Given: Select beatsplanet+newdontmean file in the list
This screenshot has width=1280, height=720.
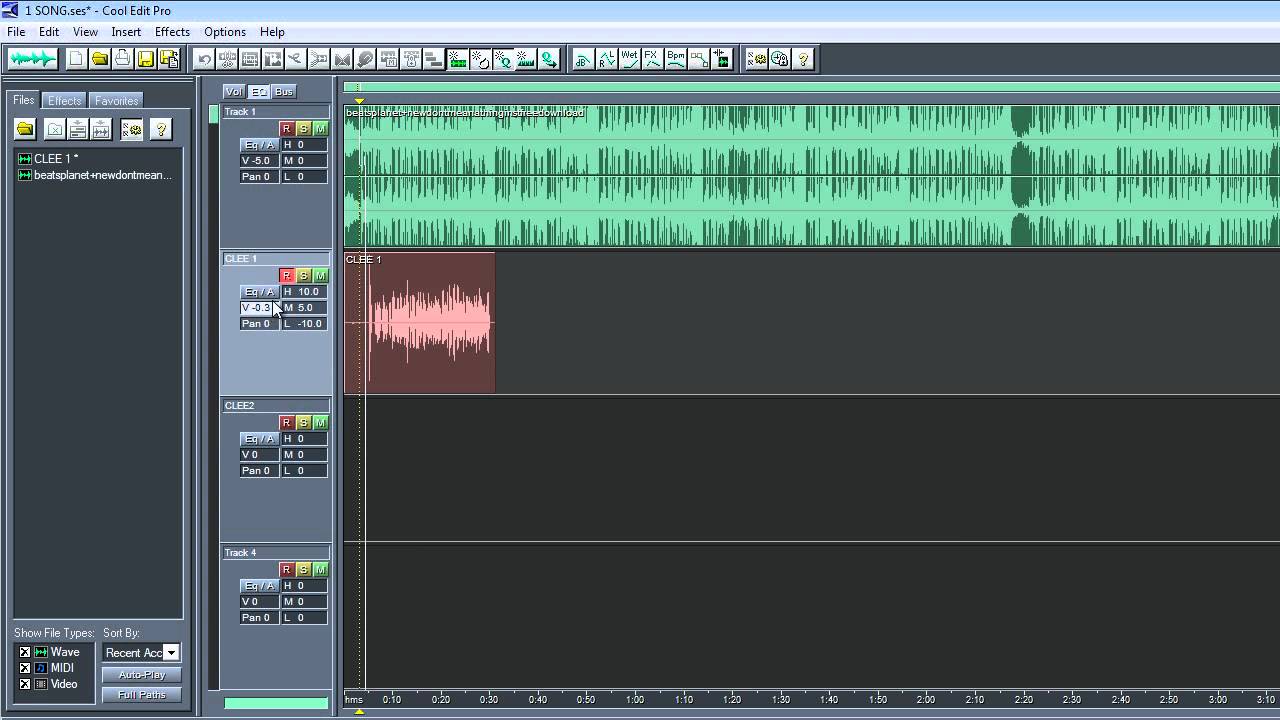Looking at the screenshot, I should click(96, 175).
